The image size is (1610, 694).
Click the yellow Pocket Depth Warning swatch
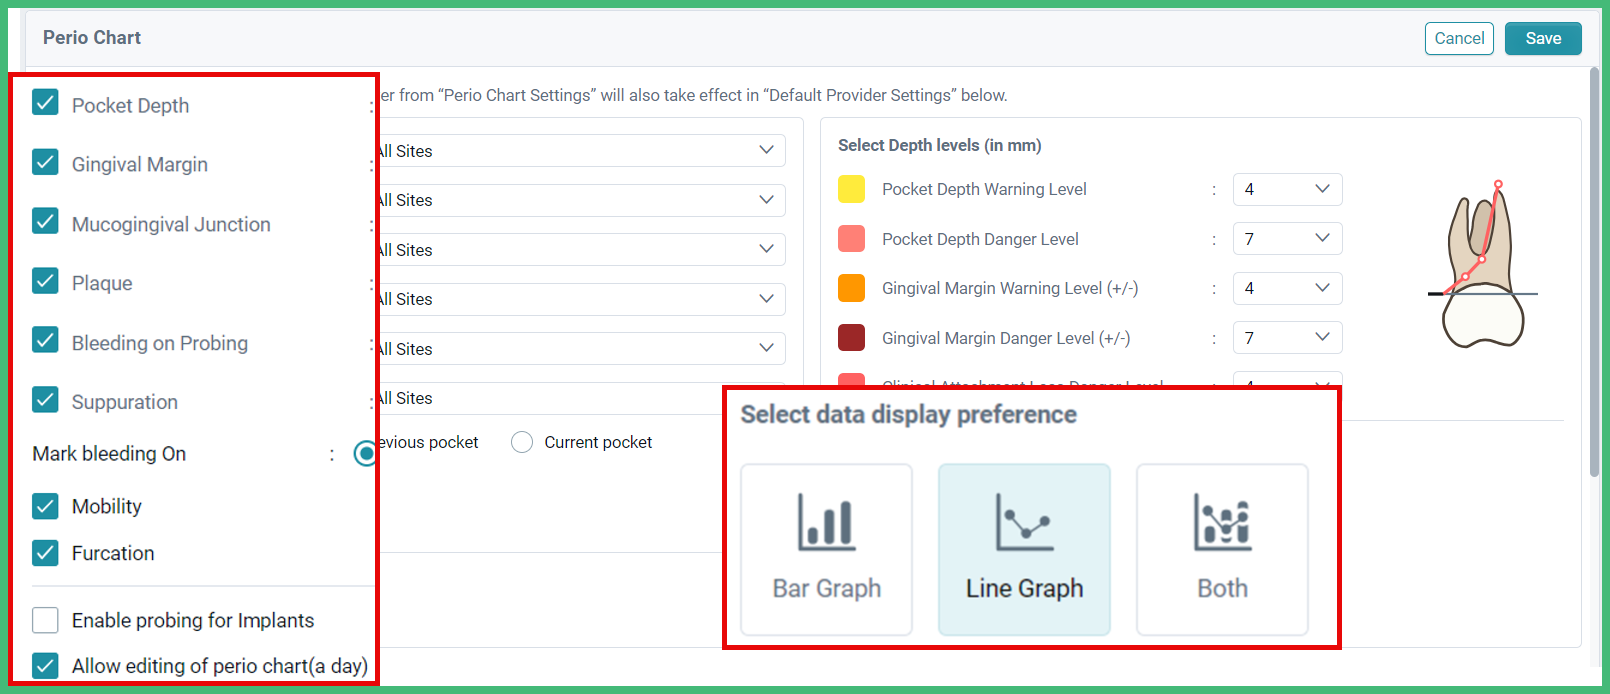[x=851, y=189]
